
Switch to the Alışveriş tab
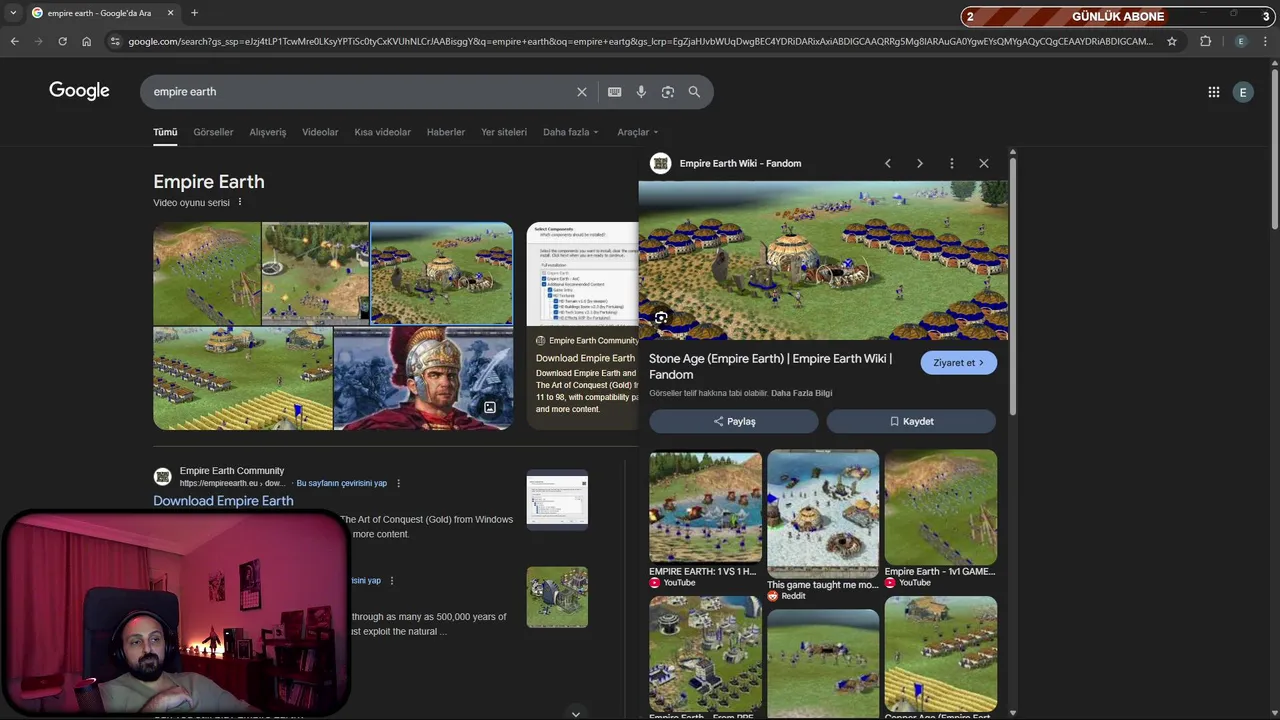click(268, 132)
